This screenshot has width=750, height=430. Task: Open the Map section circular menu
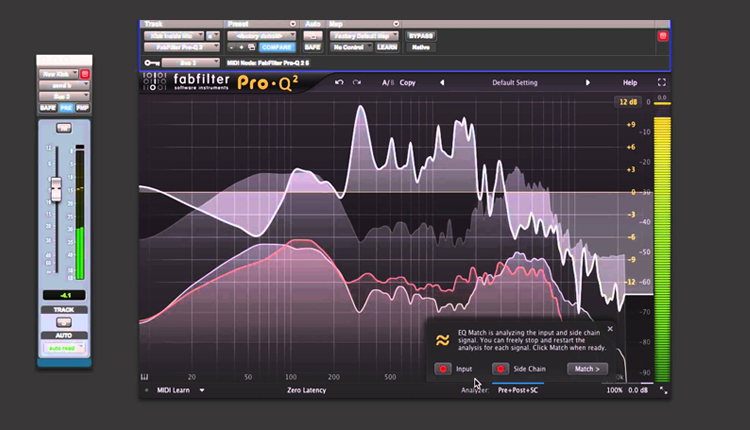(x=396, y=24)
